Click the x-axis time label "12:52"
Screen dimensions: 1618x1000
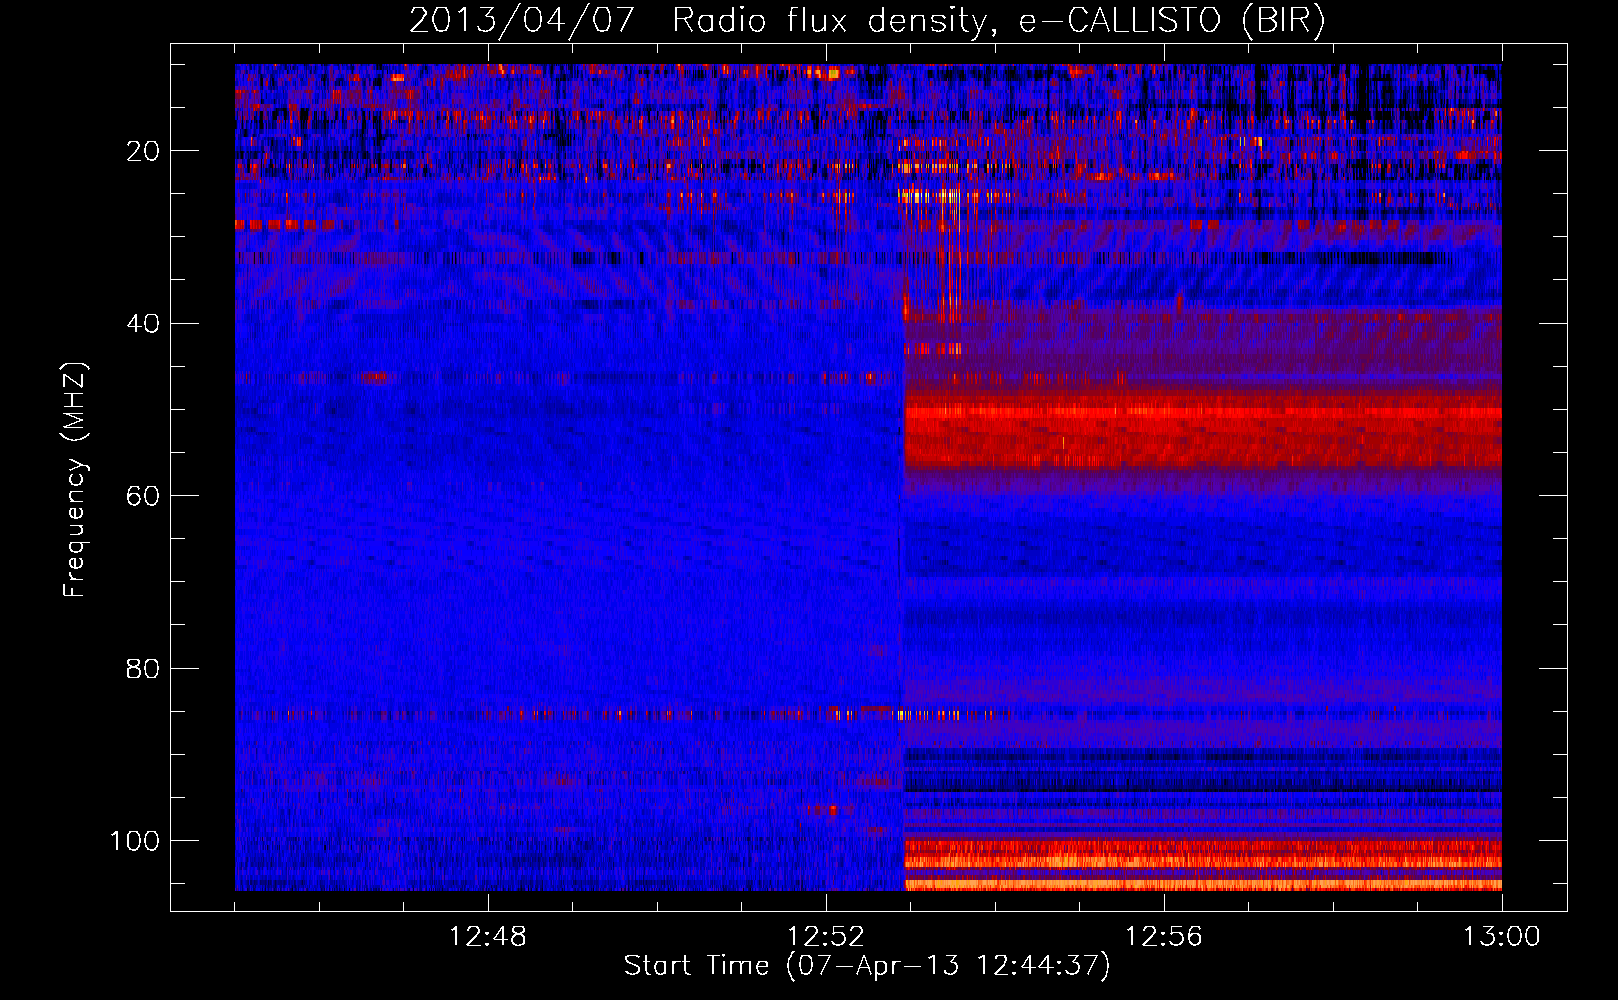pos(826,937)
